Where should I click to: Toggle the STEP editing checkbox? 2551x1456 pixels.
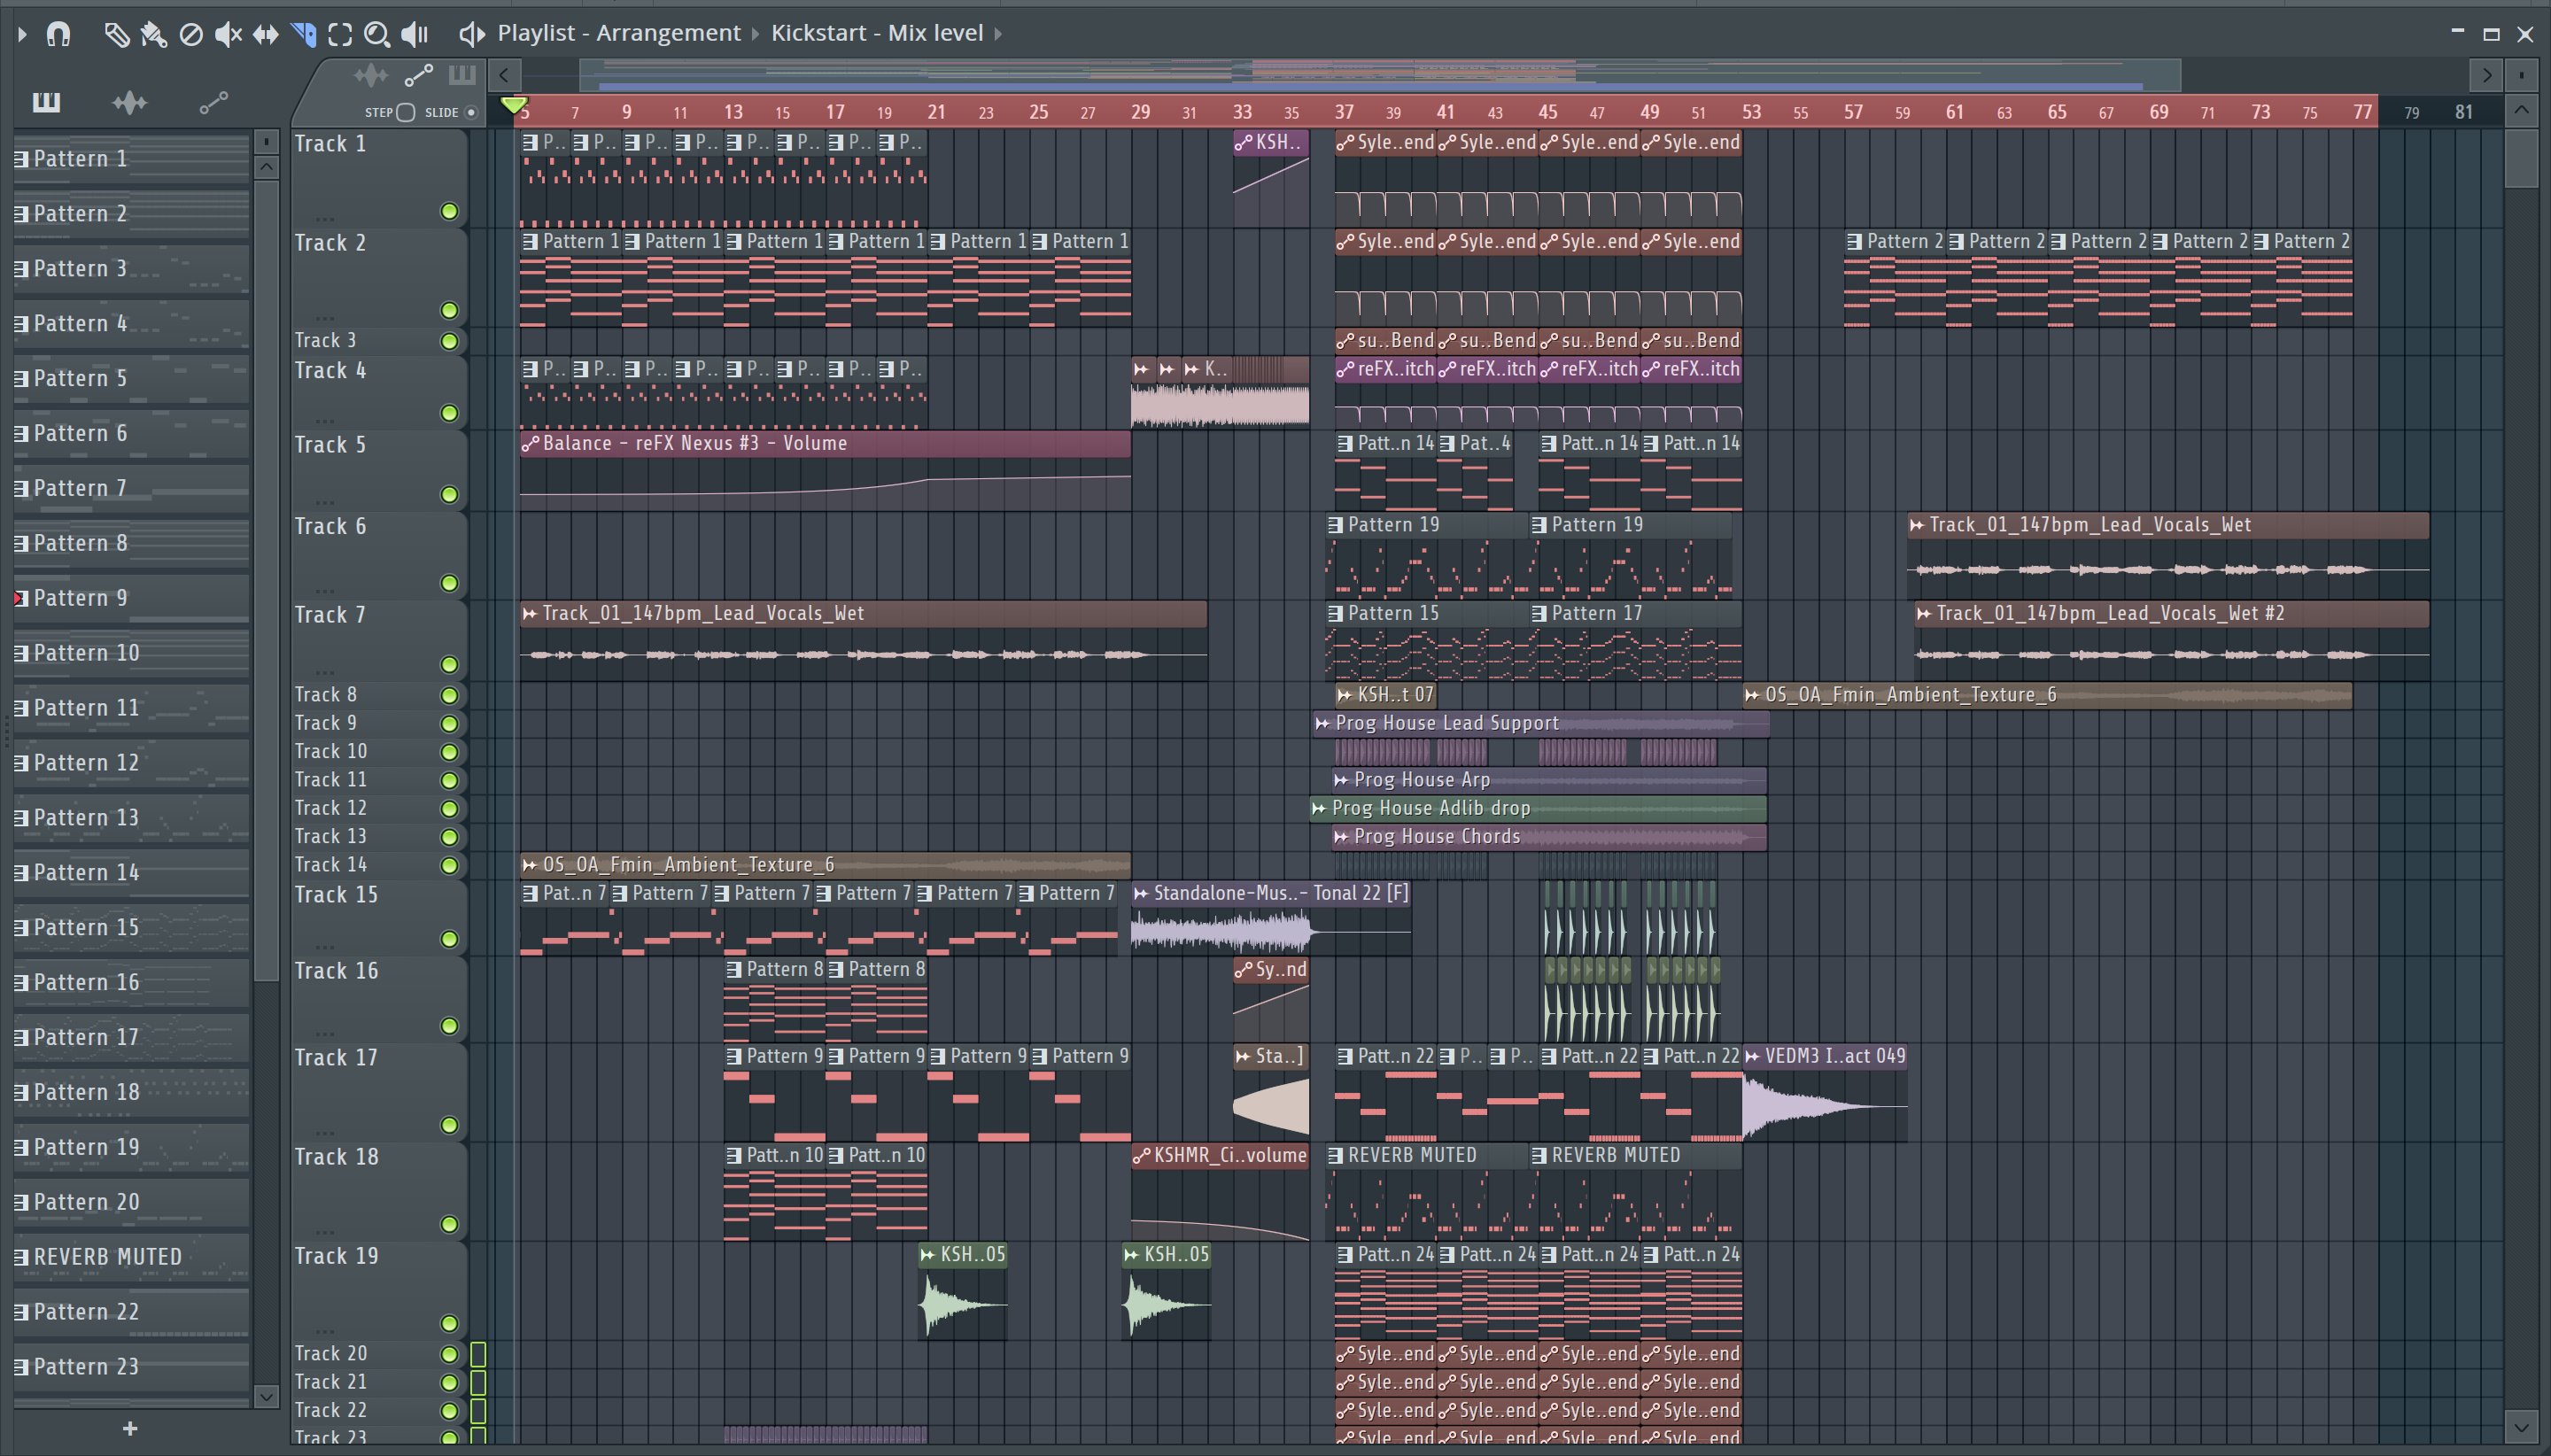click(x=405, y=112)
